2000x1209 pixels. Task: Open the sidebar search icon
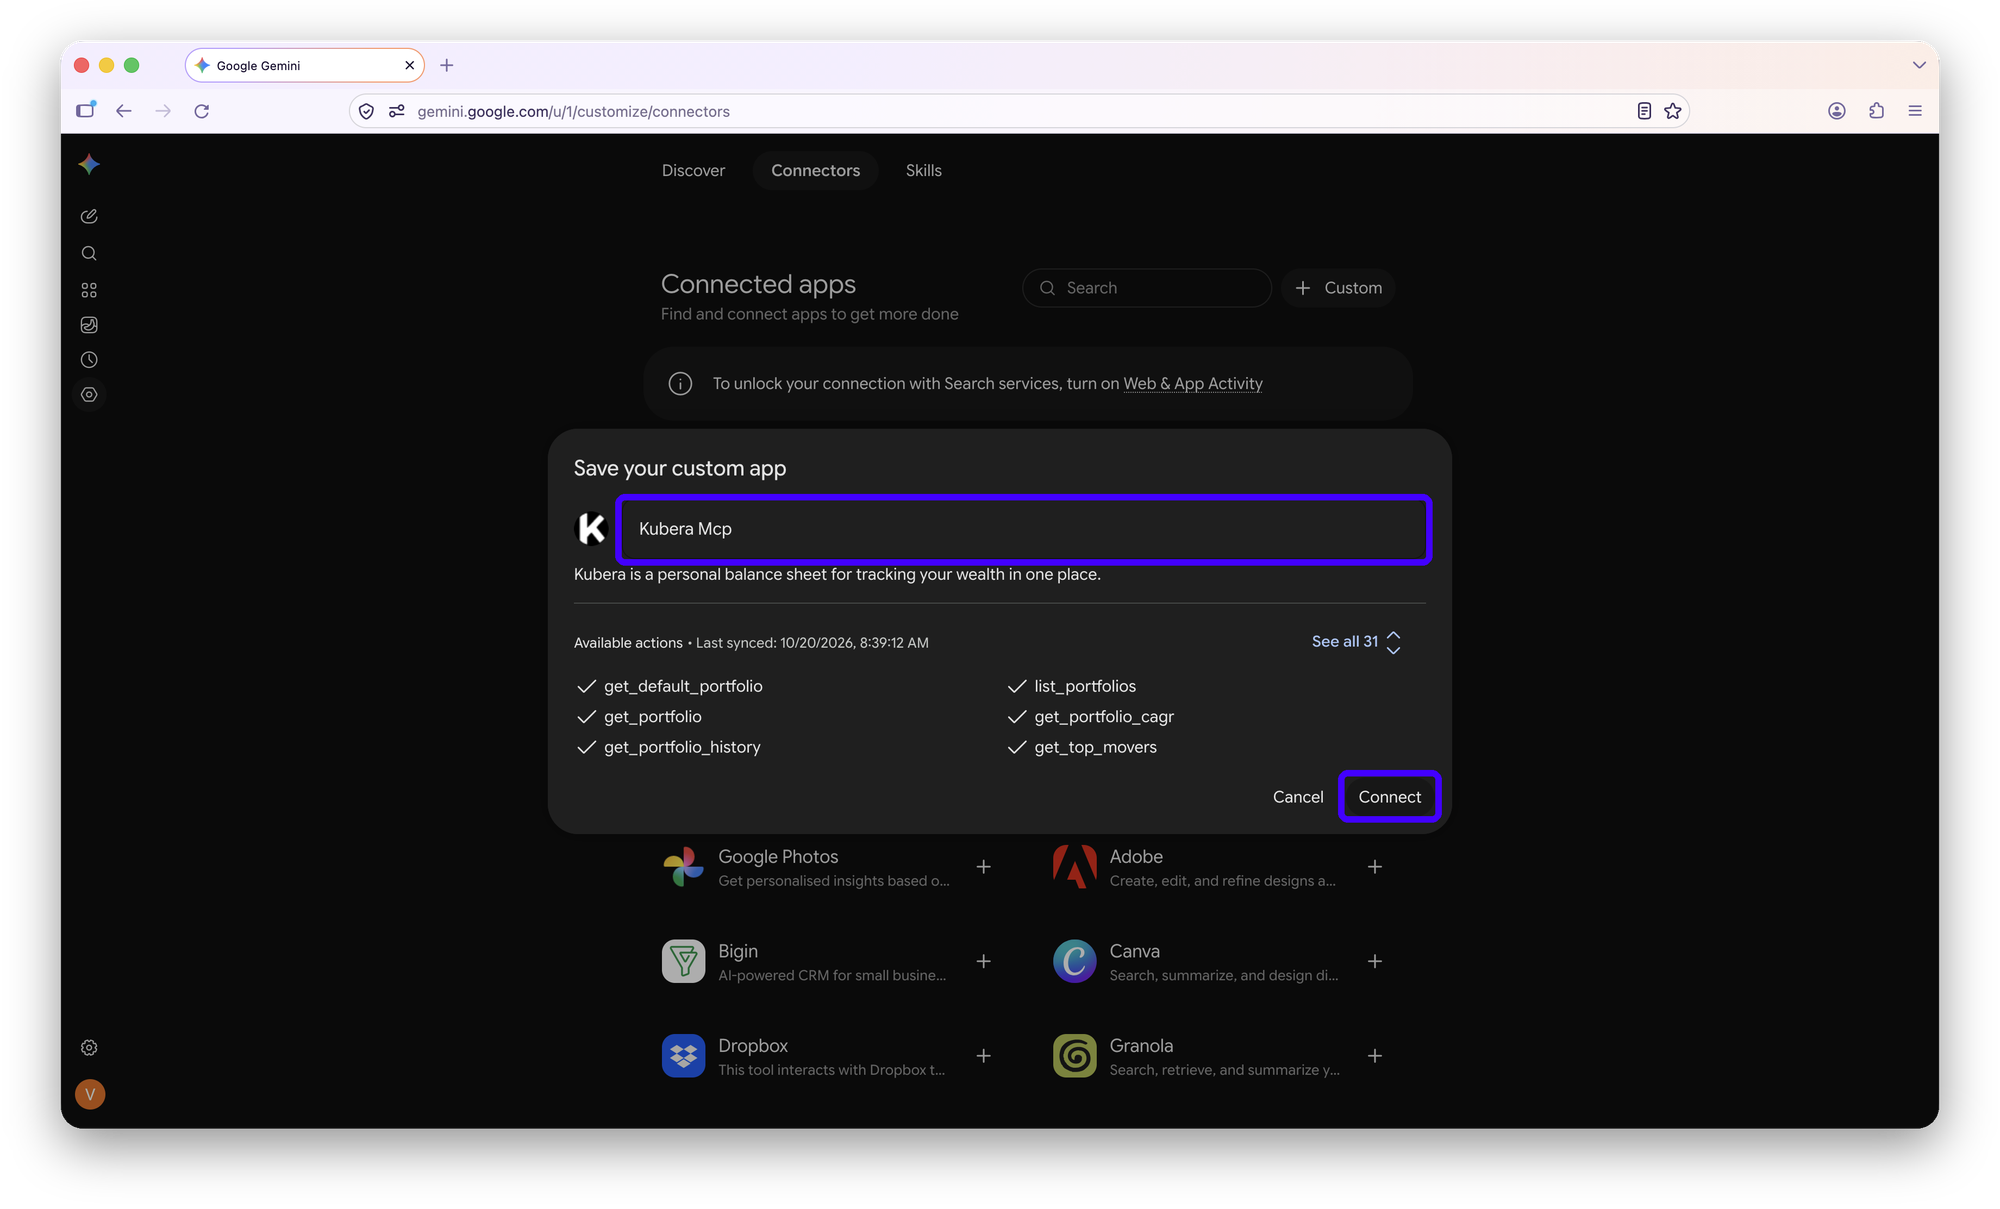pos(89,253)
